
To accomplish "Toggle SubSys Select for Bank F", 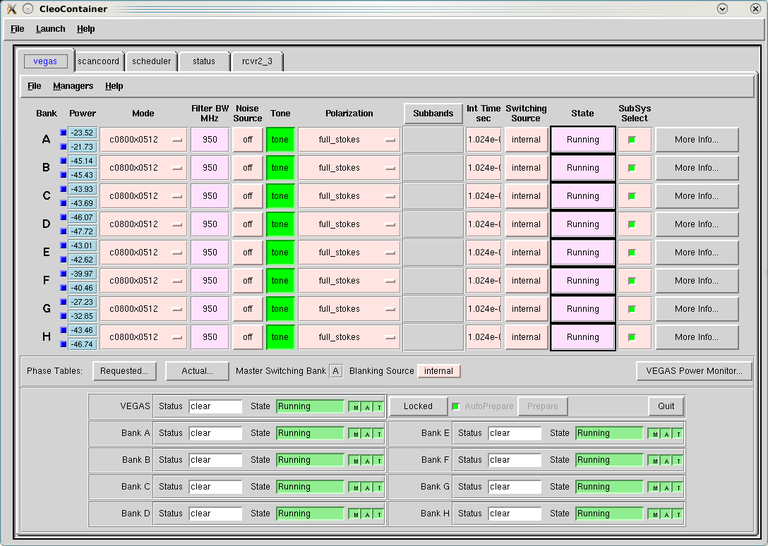I will click(632, 281).
